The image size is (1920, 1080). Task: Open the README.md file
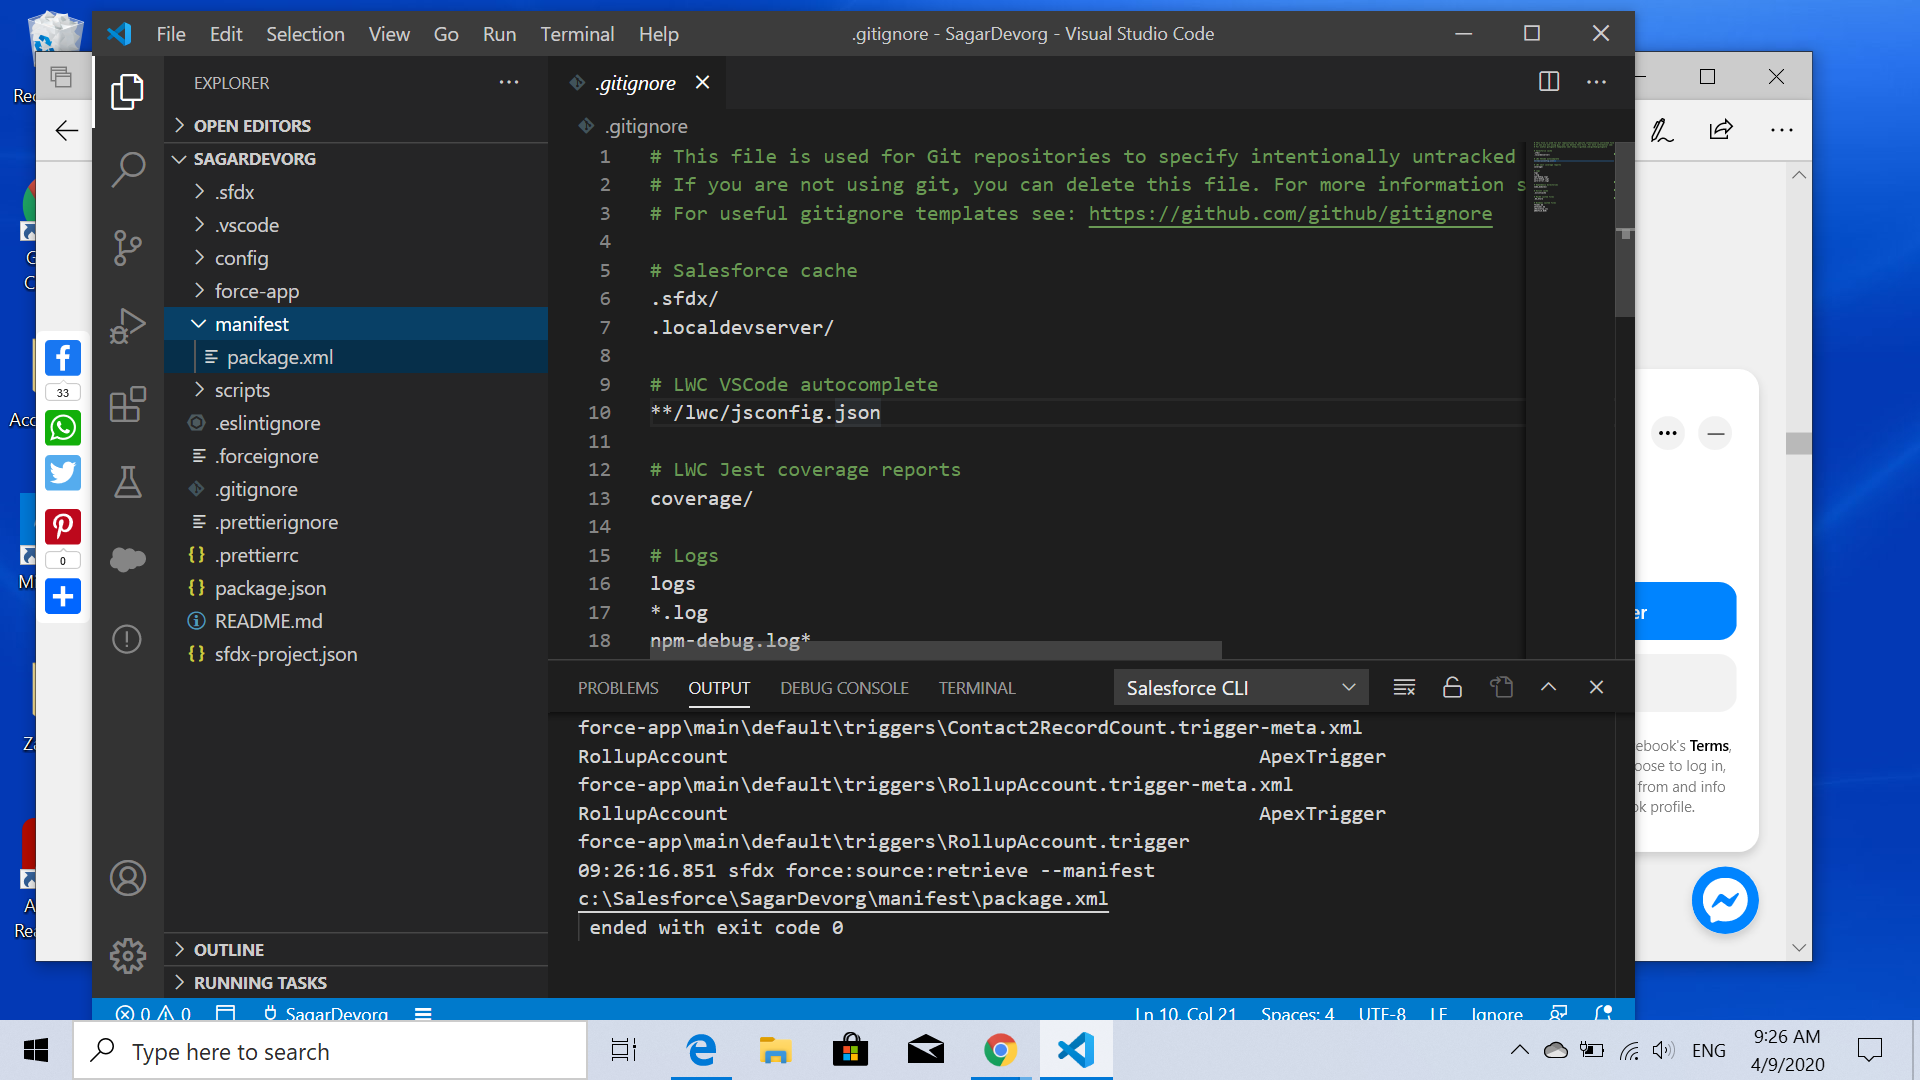pyautogui.click(x=356, y=621)
